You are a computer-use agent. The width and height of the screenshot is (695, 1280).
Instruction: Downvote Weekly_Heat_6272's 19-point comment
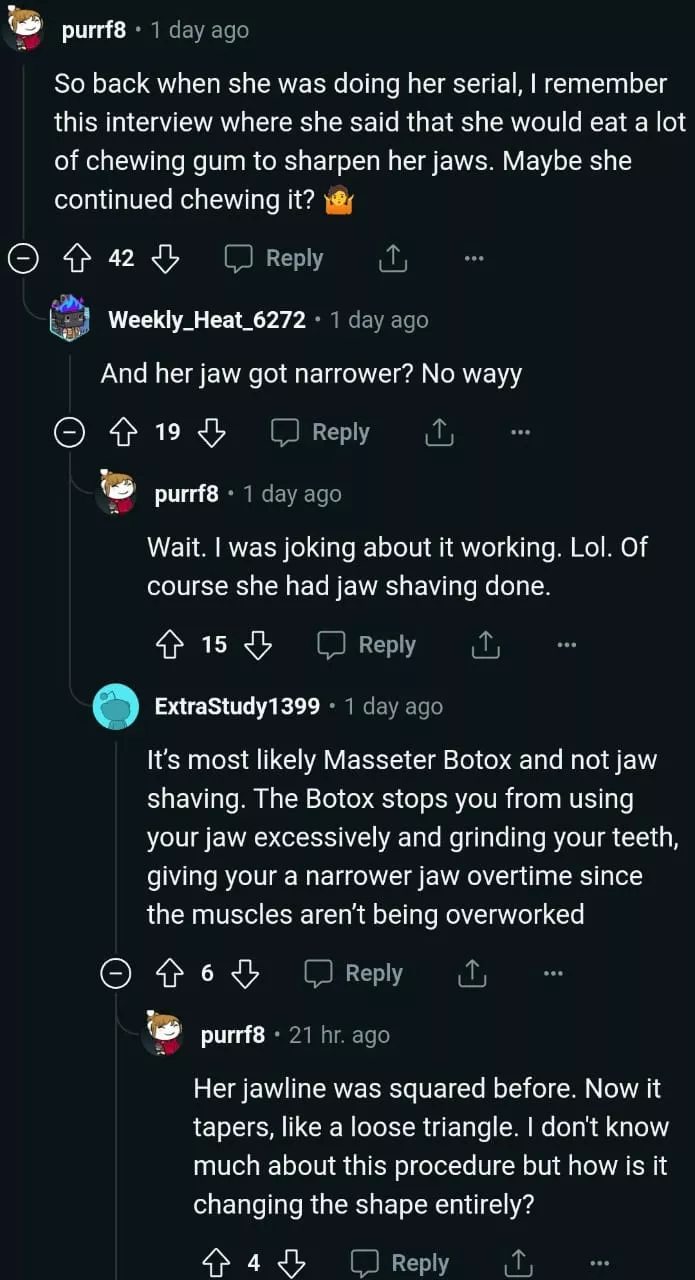(212, 432)
